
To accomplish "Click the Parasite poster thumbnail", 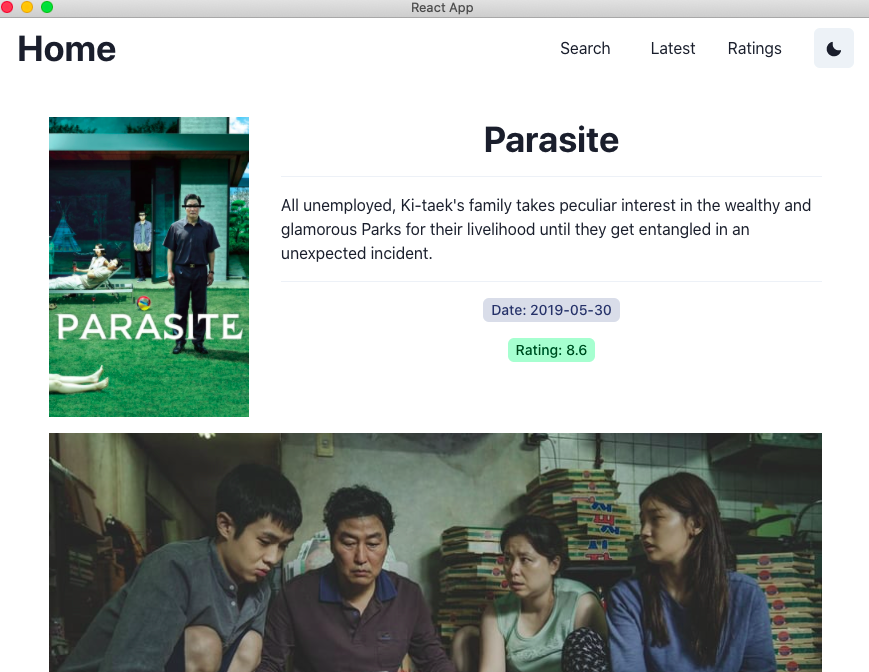I will pyautogui.click(x=149, y=266).
